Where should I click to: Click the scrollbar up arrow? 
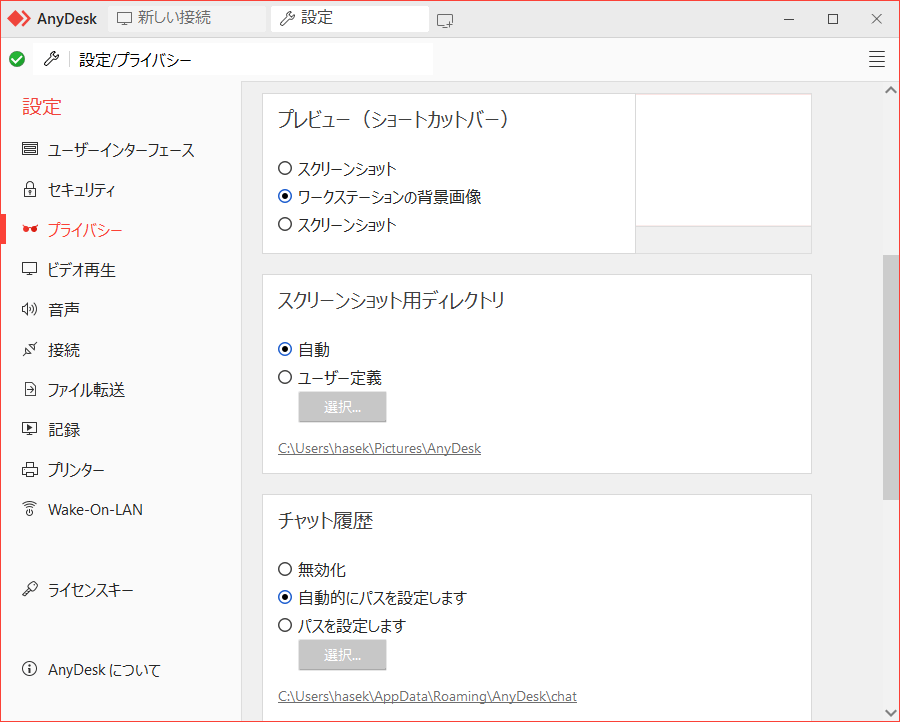coord(890,90)
